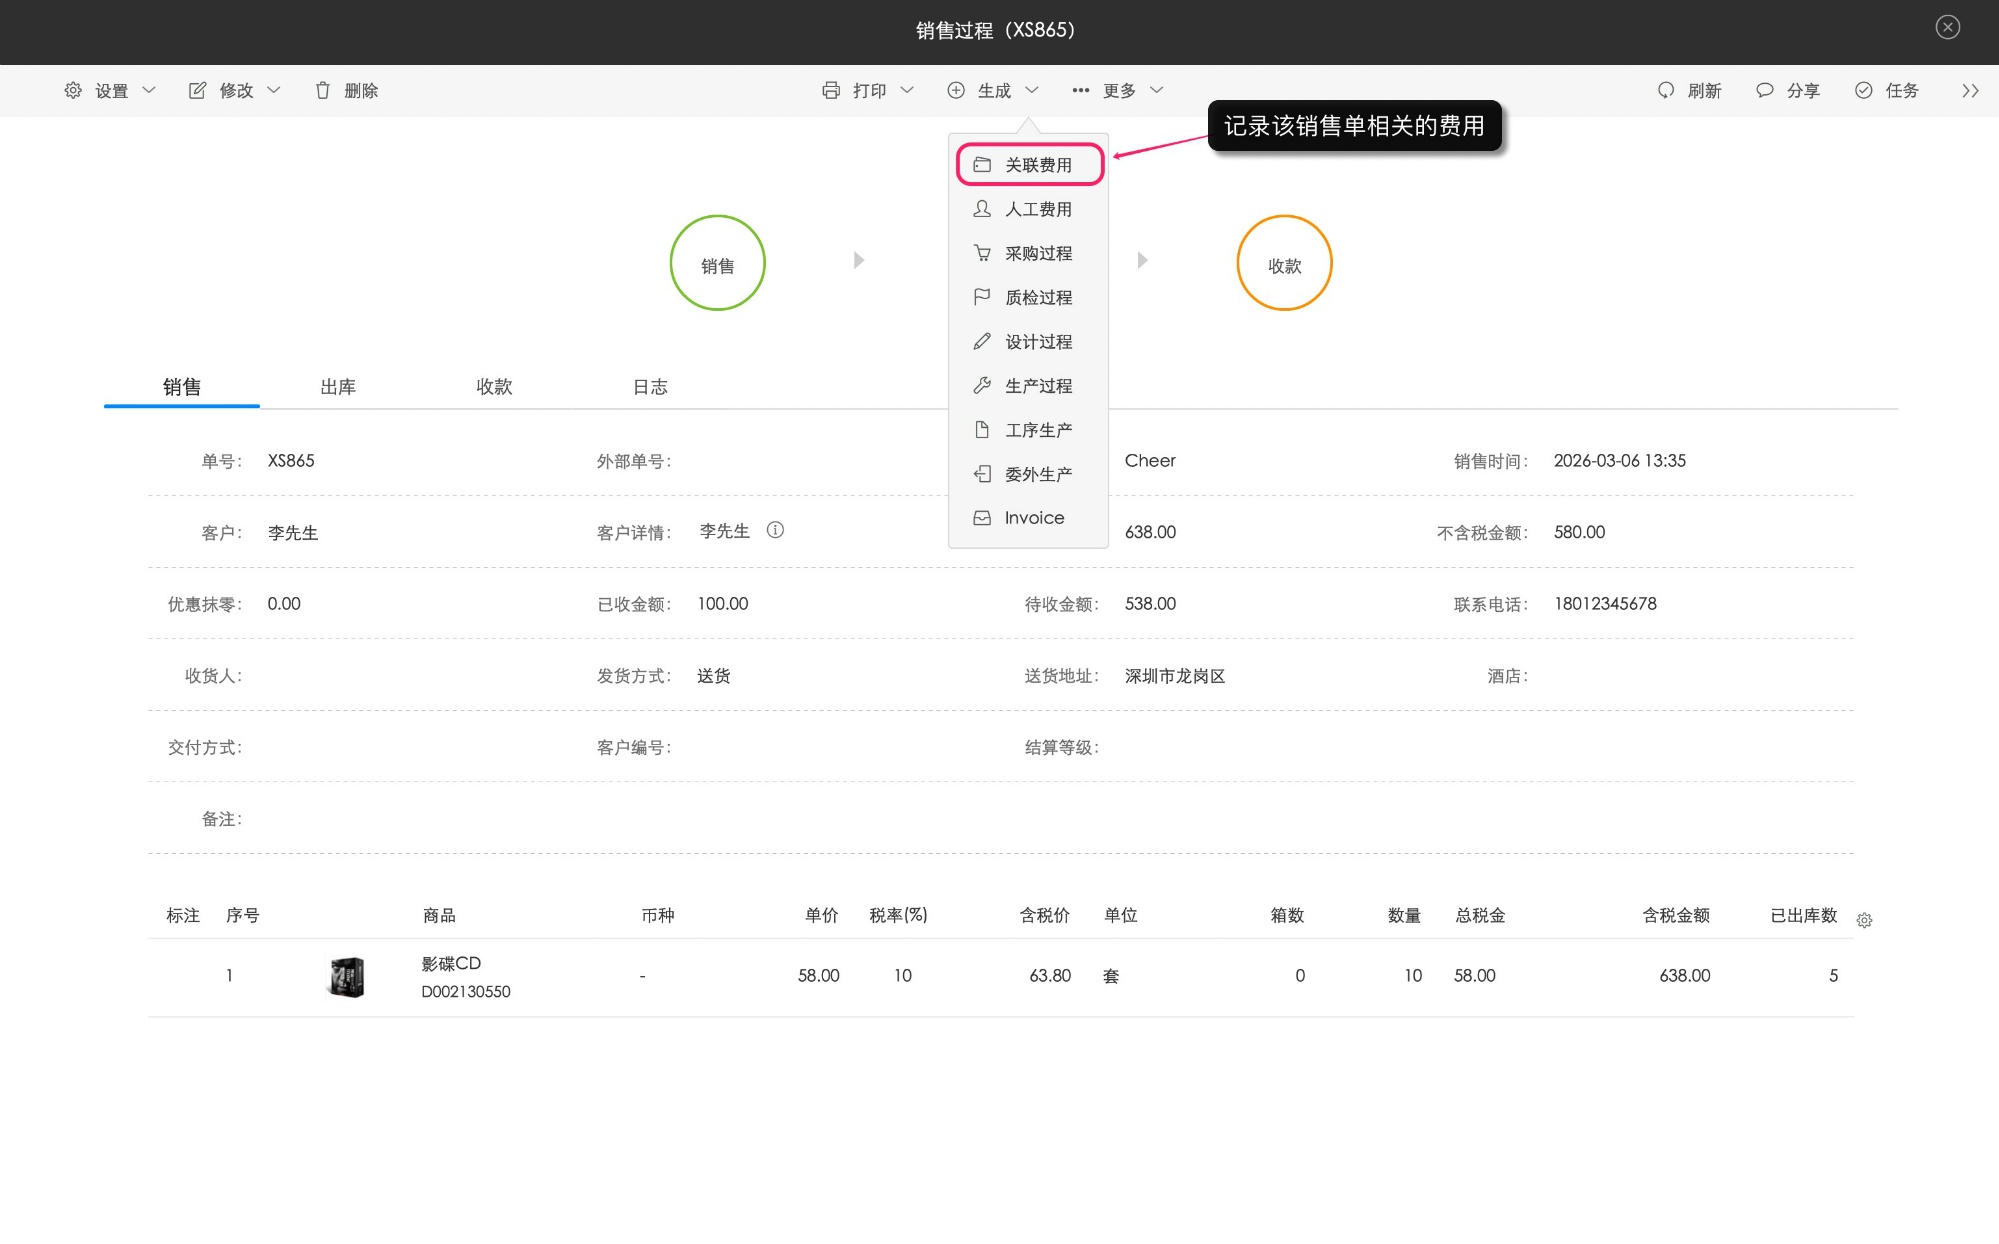Click the 删除 trash icon

pyautogui.click(x=323, y=91)
